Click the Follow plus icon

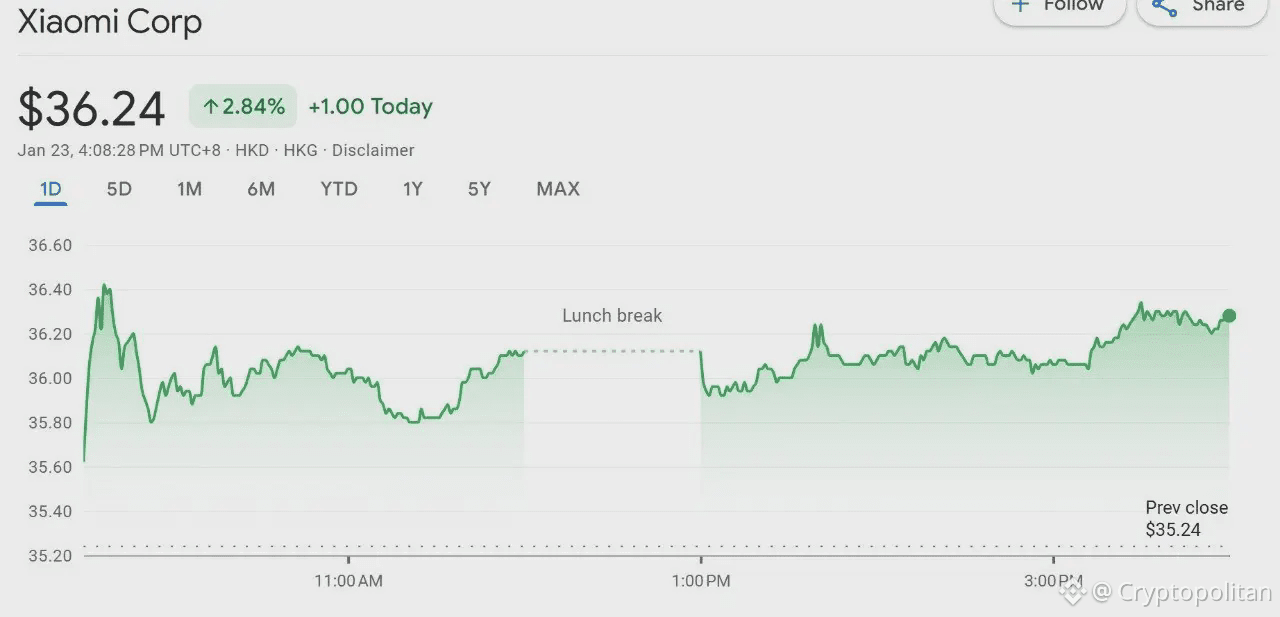(1022, 6)
